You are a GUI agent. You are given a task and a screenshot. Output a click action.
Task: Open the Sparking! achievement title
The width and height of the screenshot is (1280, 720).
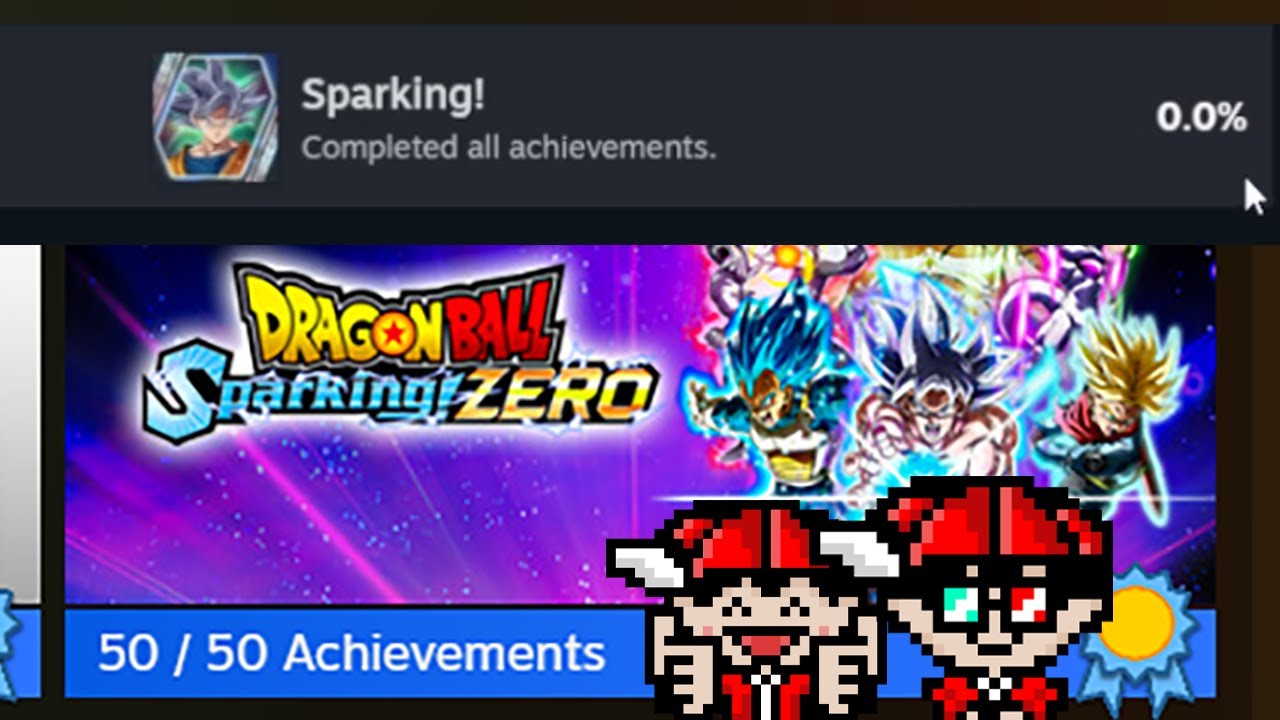[393, 95]
